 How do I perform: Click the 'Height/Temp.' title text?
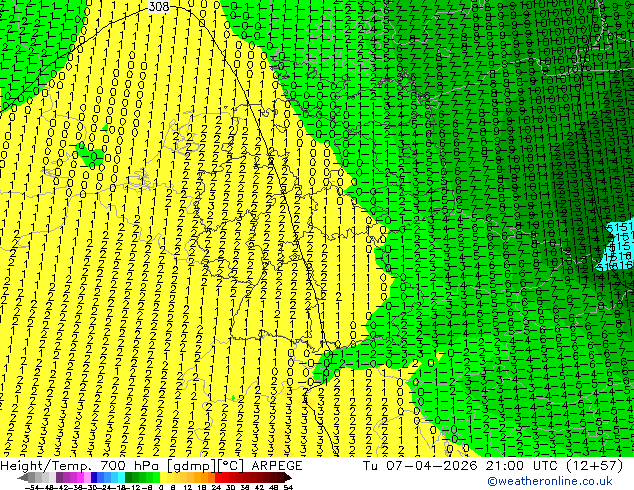coord(44,466)
